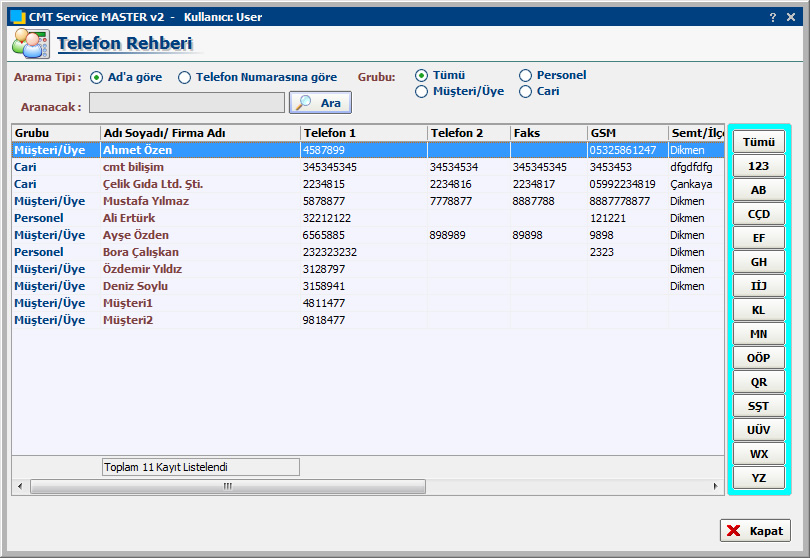Select the Müşteri/Üye group filter
This screenshot has height=558, width=810.
(x=422, y=92)
